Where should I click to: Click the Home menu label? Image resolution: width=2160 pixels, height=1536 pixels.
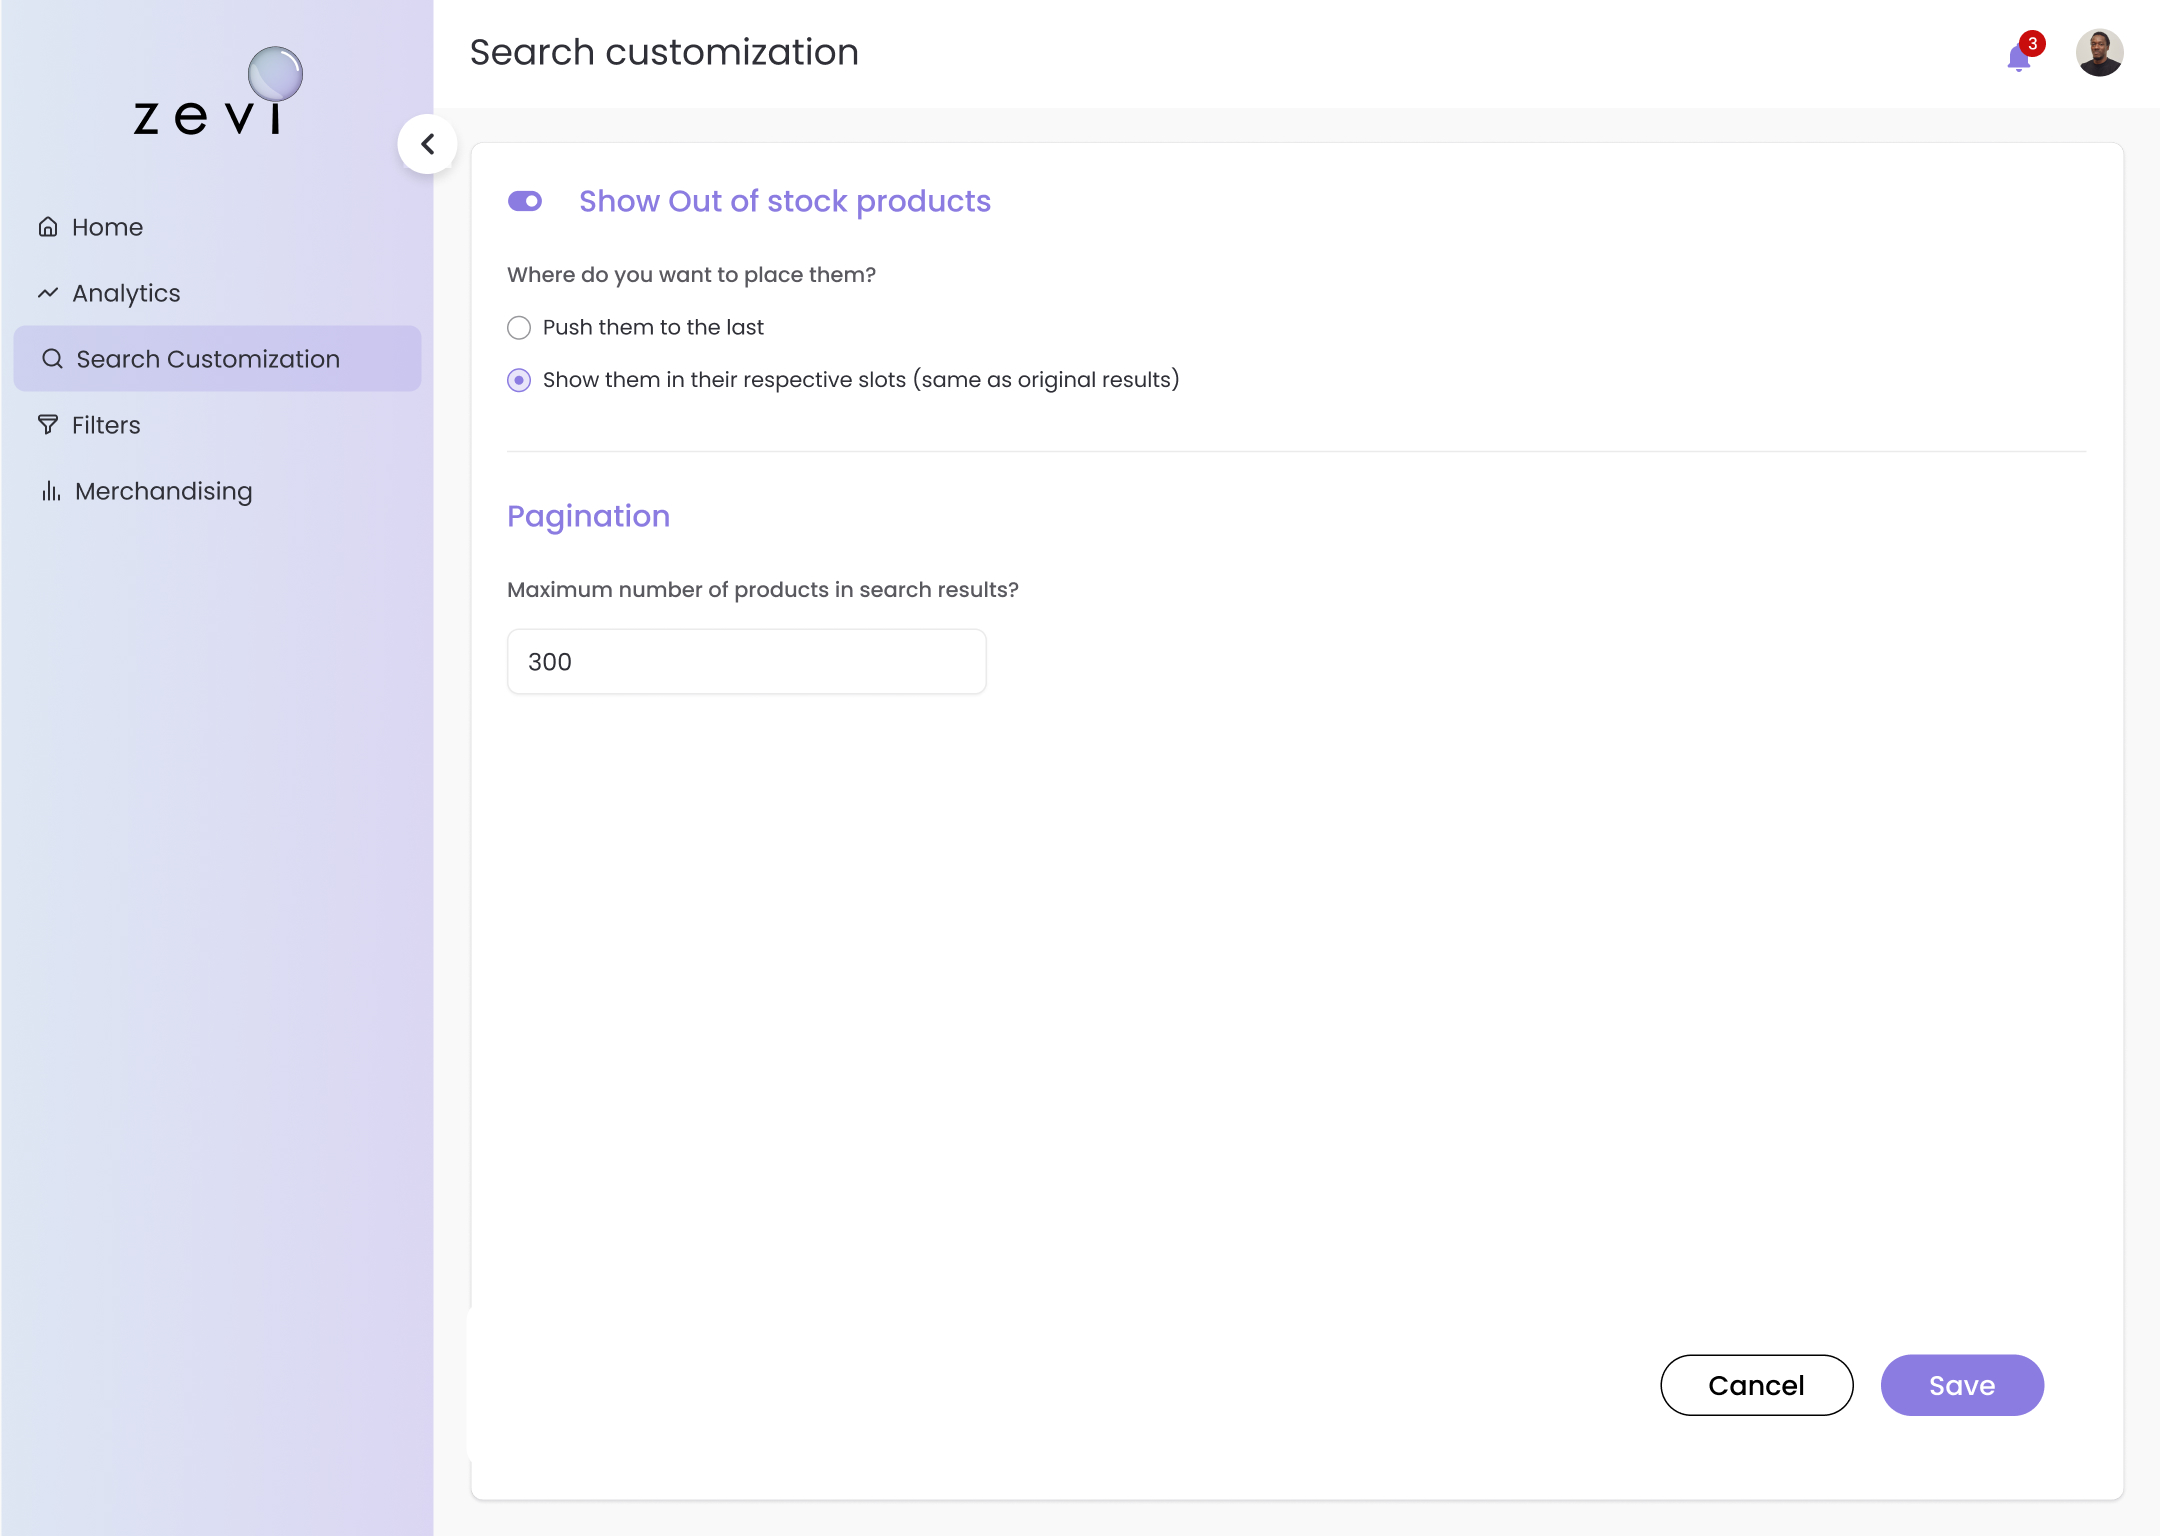pyautogui.click(x=107, y=227)
